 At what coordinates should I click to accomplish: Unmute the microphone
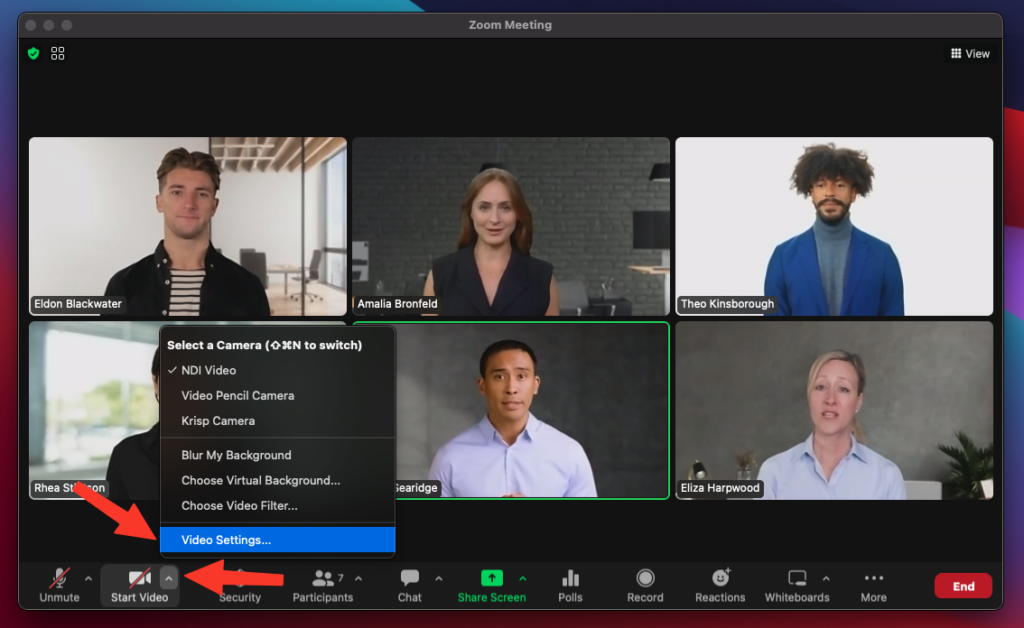59,585
